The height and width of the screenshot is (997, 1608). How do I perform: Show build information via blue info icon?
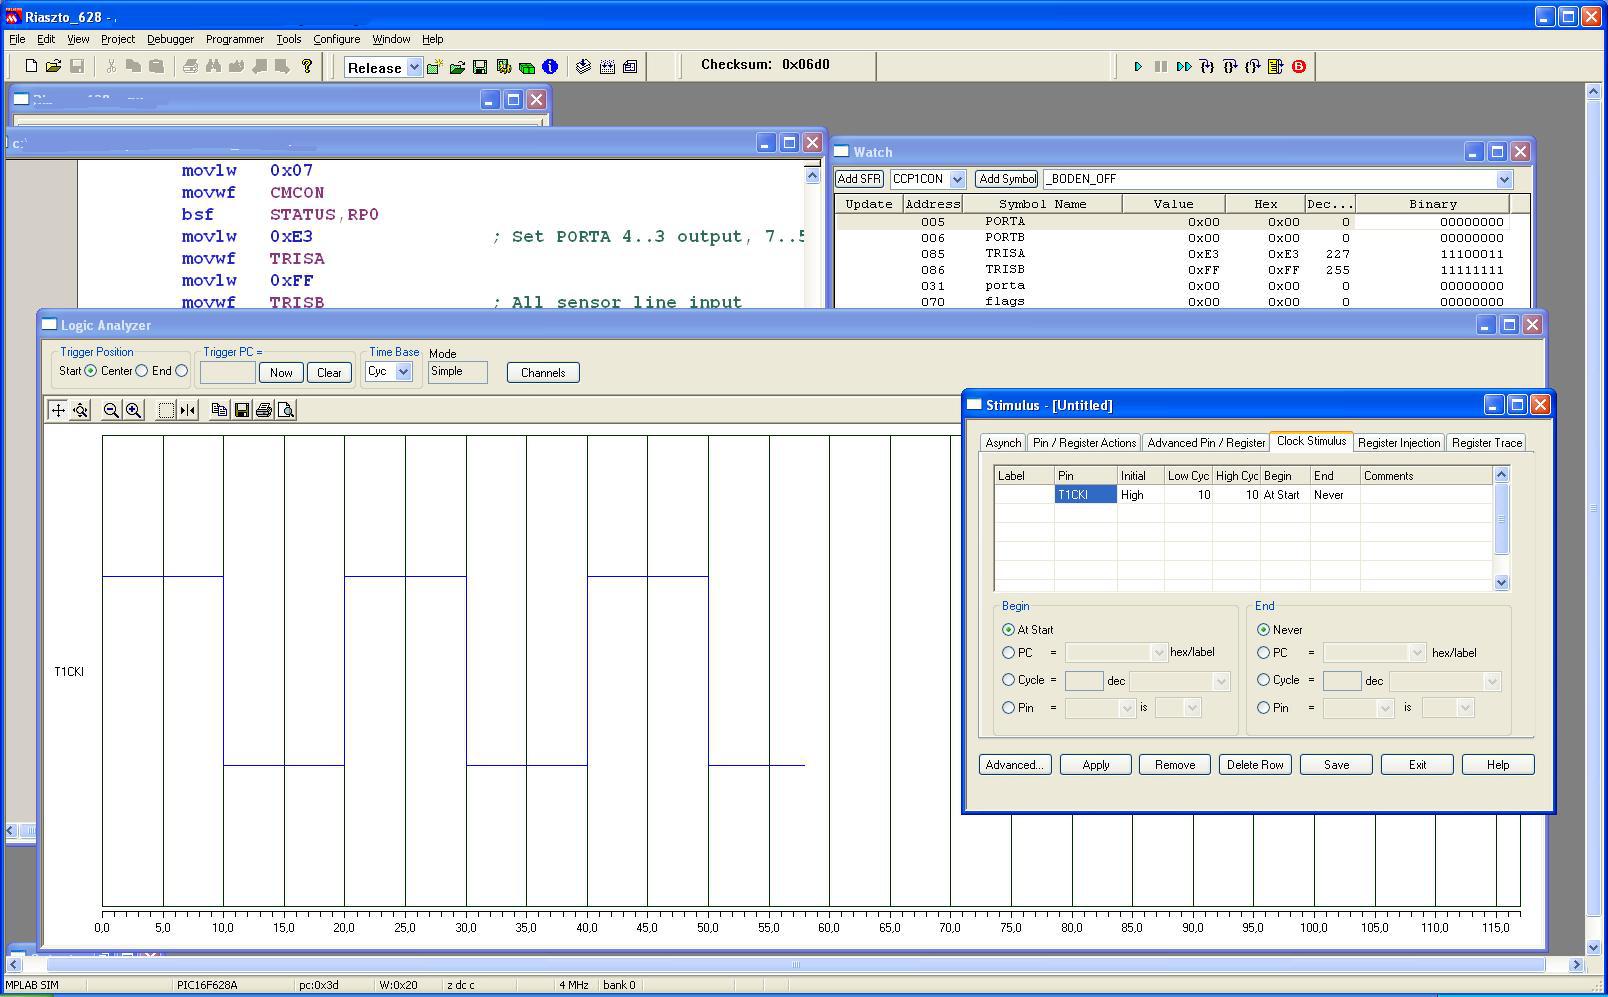pyautogui.click(x=550, y=67)
